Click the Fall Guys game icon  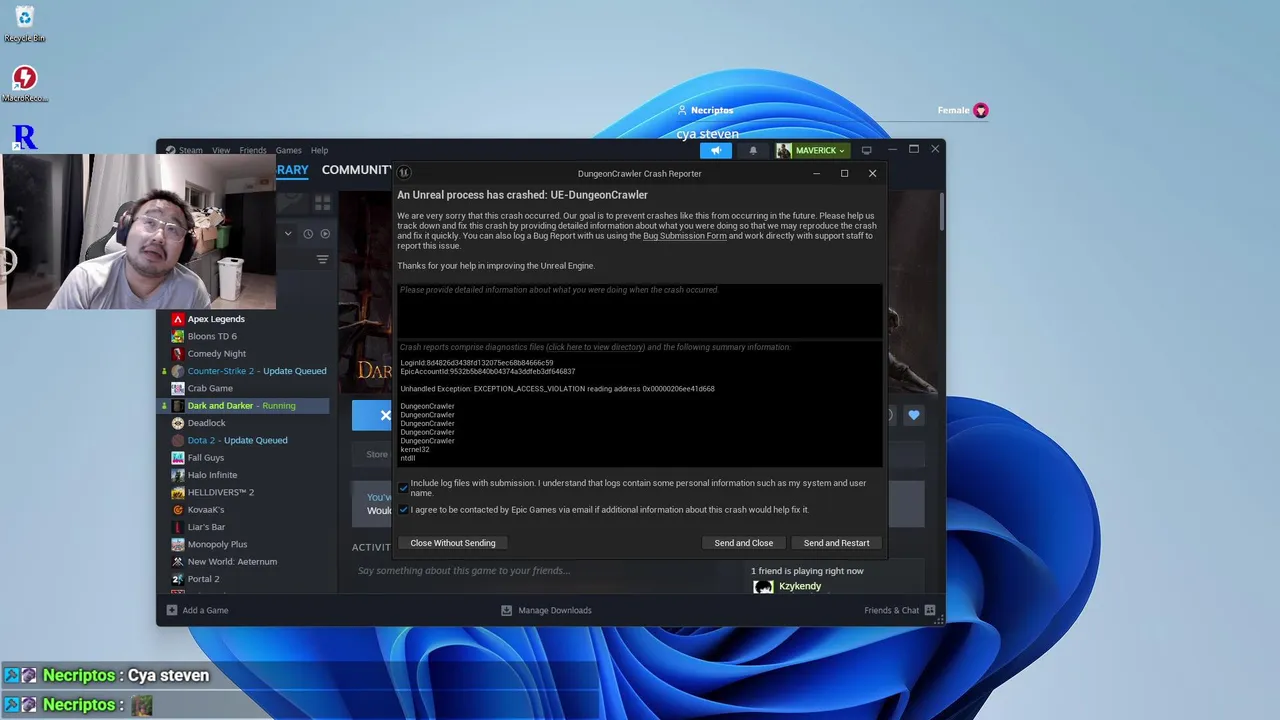click(x=178, y=458)
